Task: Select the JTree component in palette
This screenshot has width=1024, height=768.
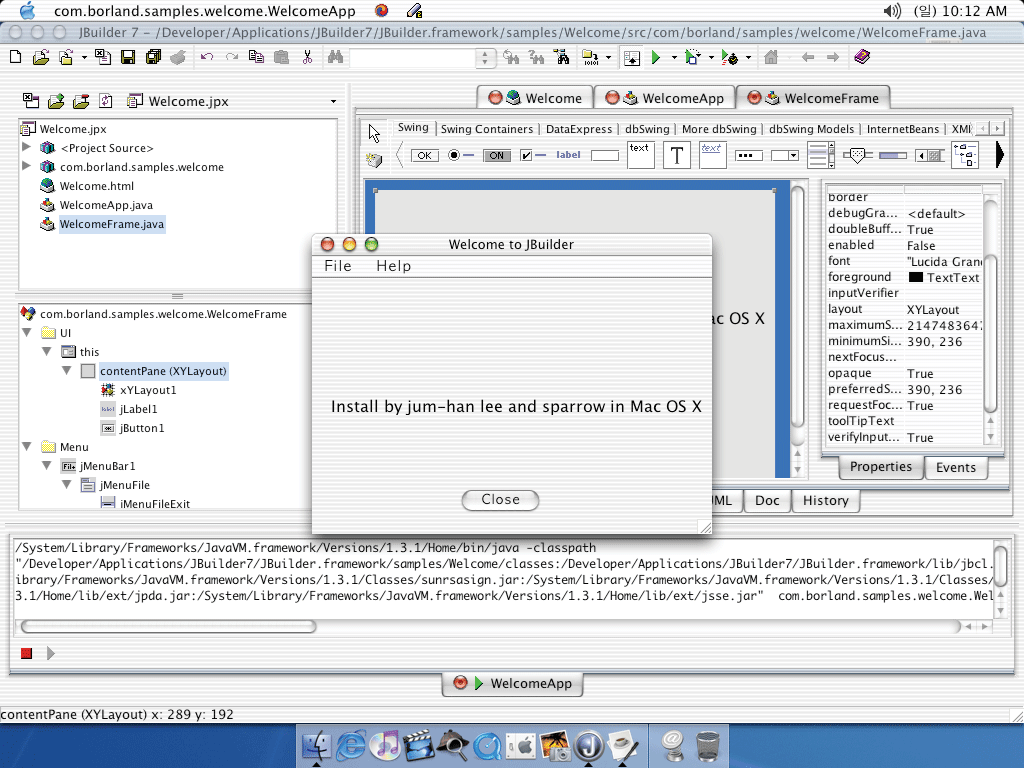Action: tap(965, 155)
